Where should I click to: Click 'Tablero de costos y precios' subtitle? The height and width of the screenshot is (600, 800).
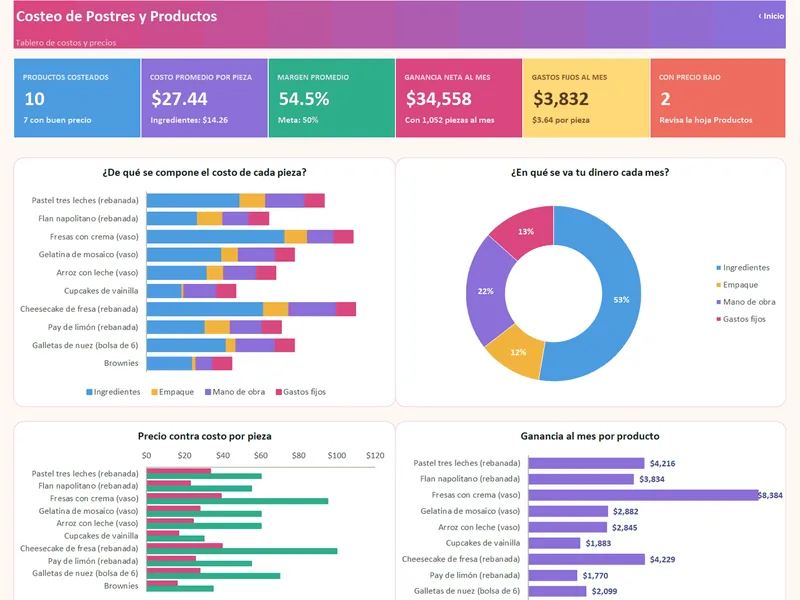pos(66,43)
